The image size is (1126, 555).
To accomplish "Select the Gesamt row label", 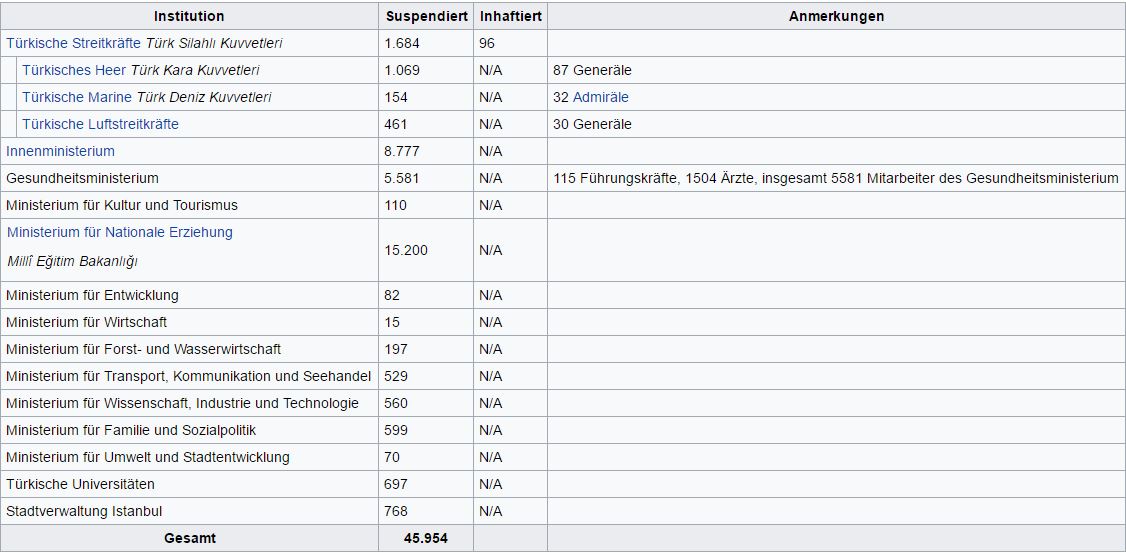I will tap(189, 538).
